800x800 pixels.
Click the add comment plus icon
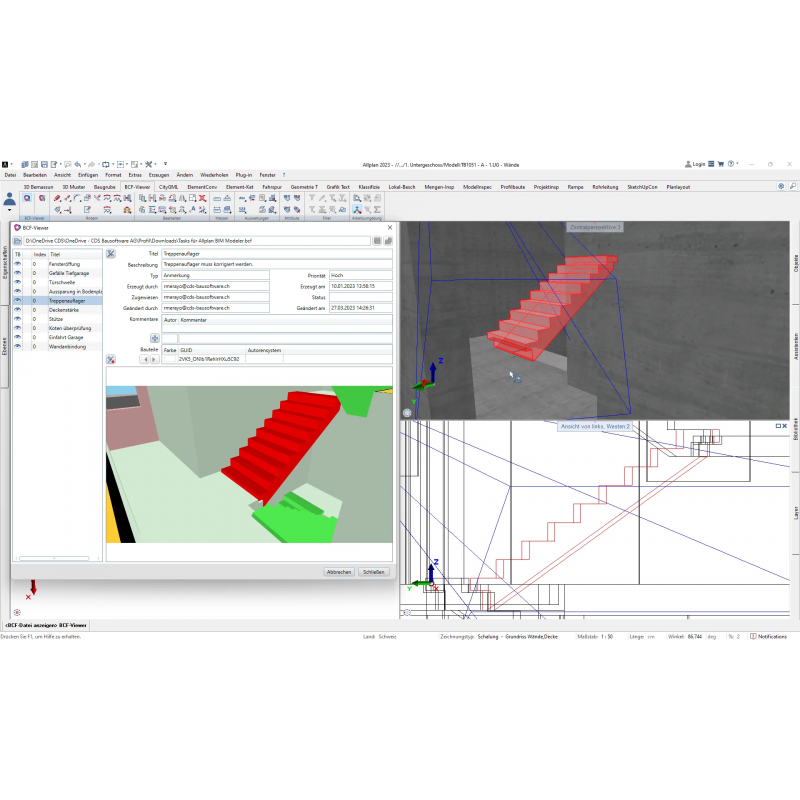point(155,338)
